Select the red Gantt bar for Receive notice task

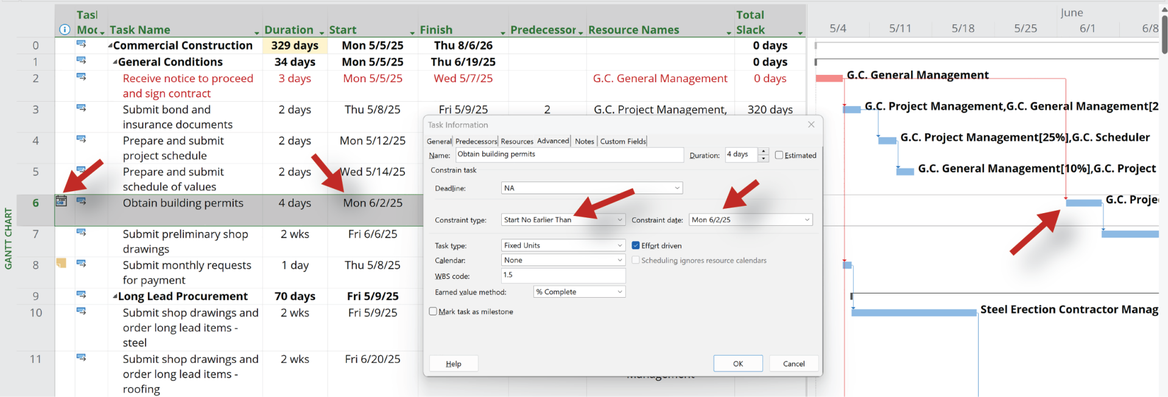829,77
